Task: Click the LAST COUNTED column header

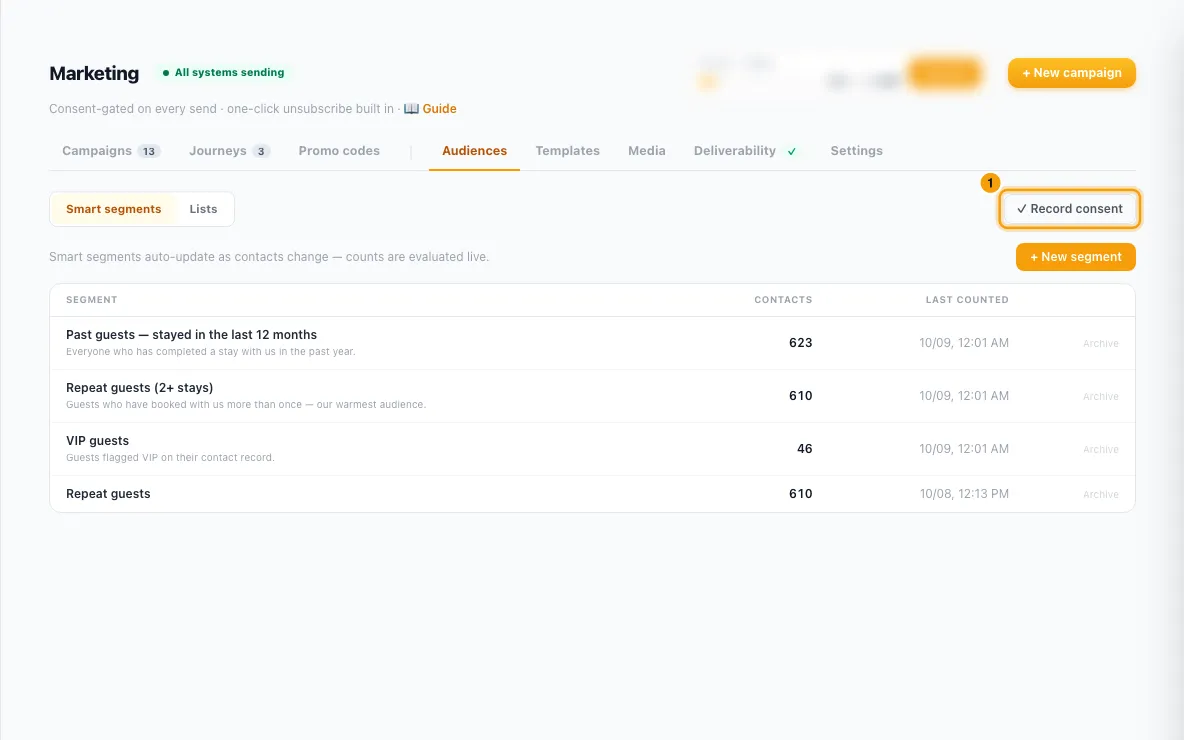Action: click(967, 300)
